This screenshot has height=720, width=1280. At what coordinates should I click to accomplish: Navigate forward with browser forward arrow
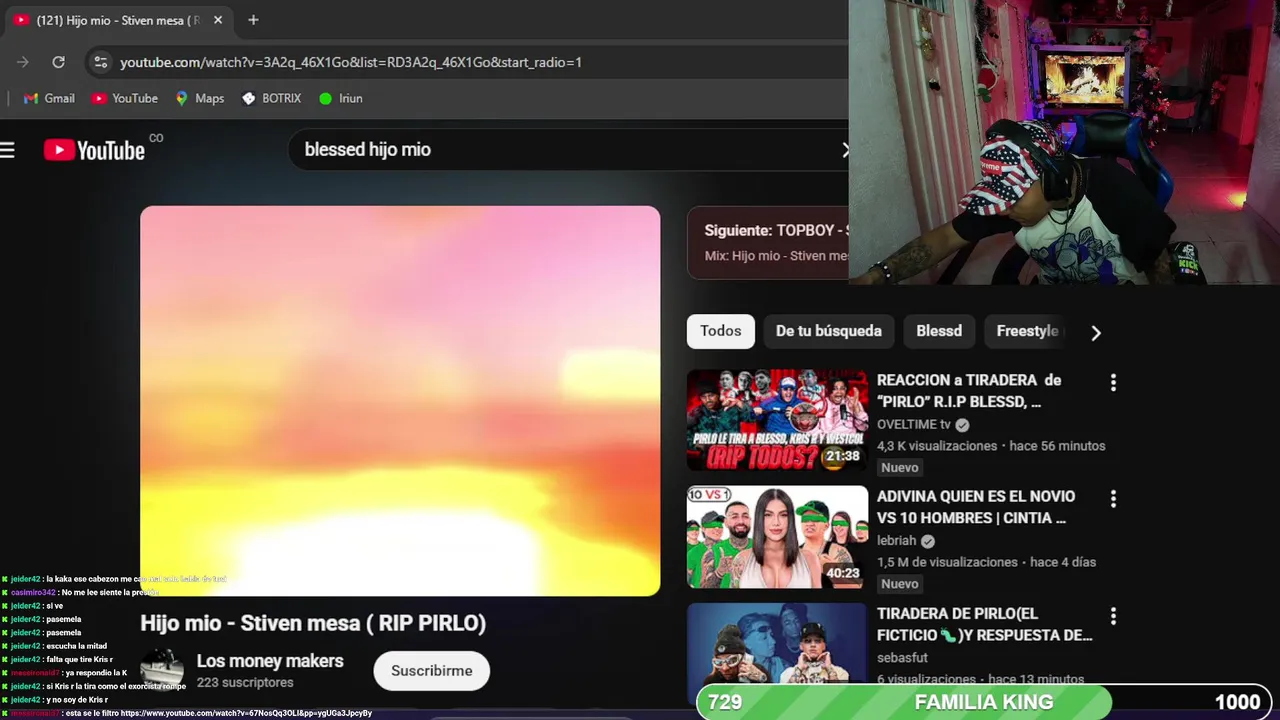pyautogui.click(x=22, y=62)
